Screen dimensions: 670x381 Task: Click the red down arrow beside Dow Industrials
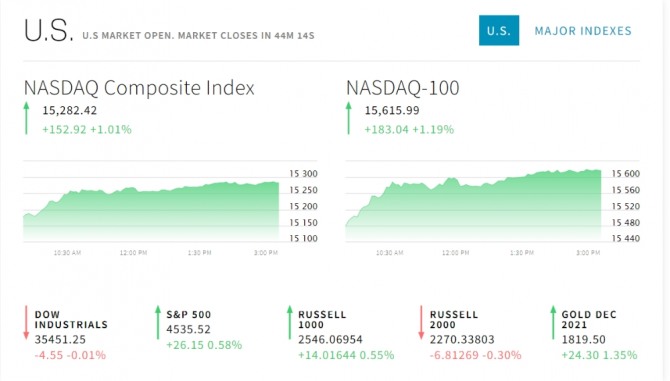pyautogui.click(x=26, y=322)
